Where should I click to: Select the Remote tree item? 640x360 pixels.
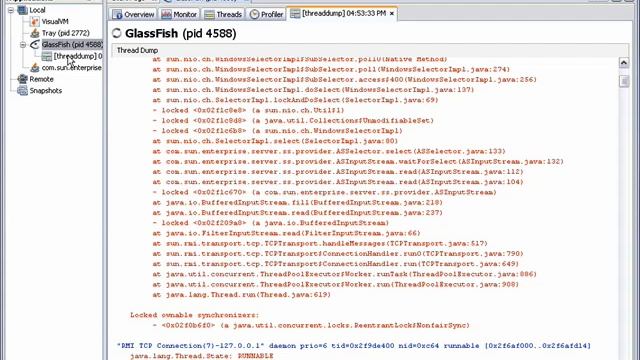[x=41, y=79]
